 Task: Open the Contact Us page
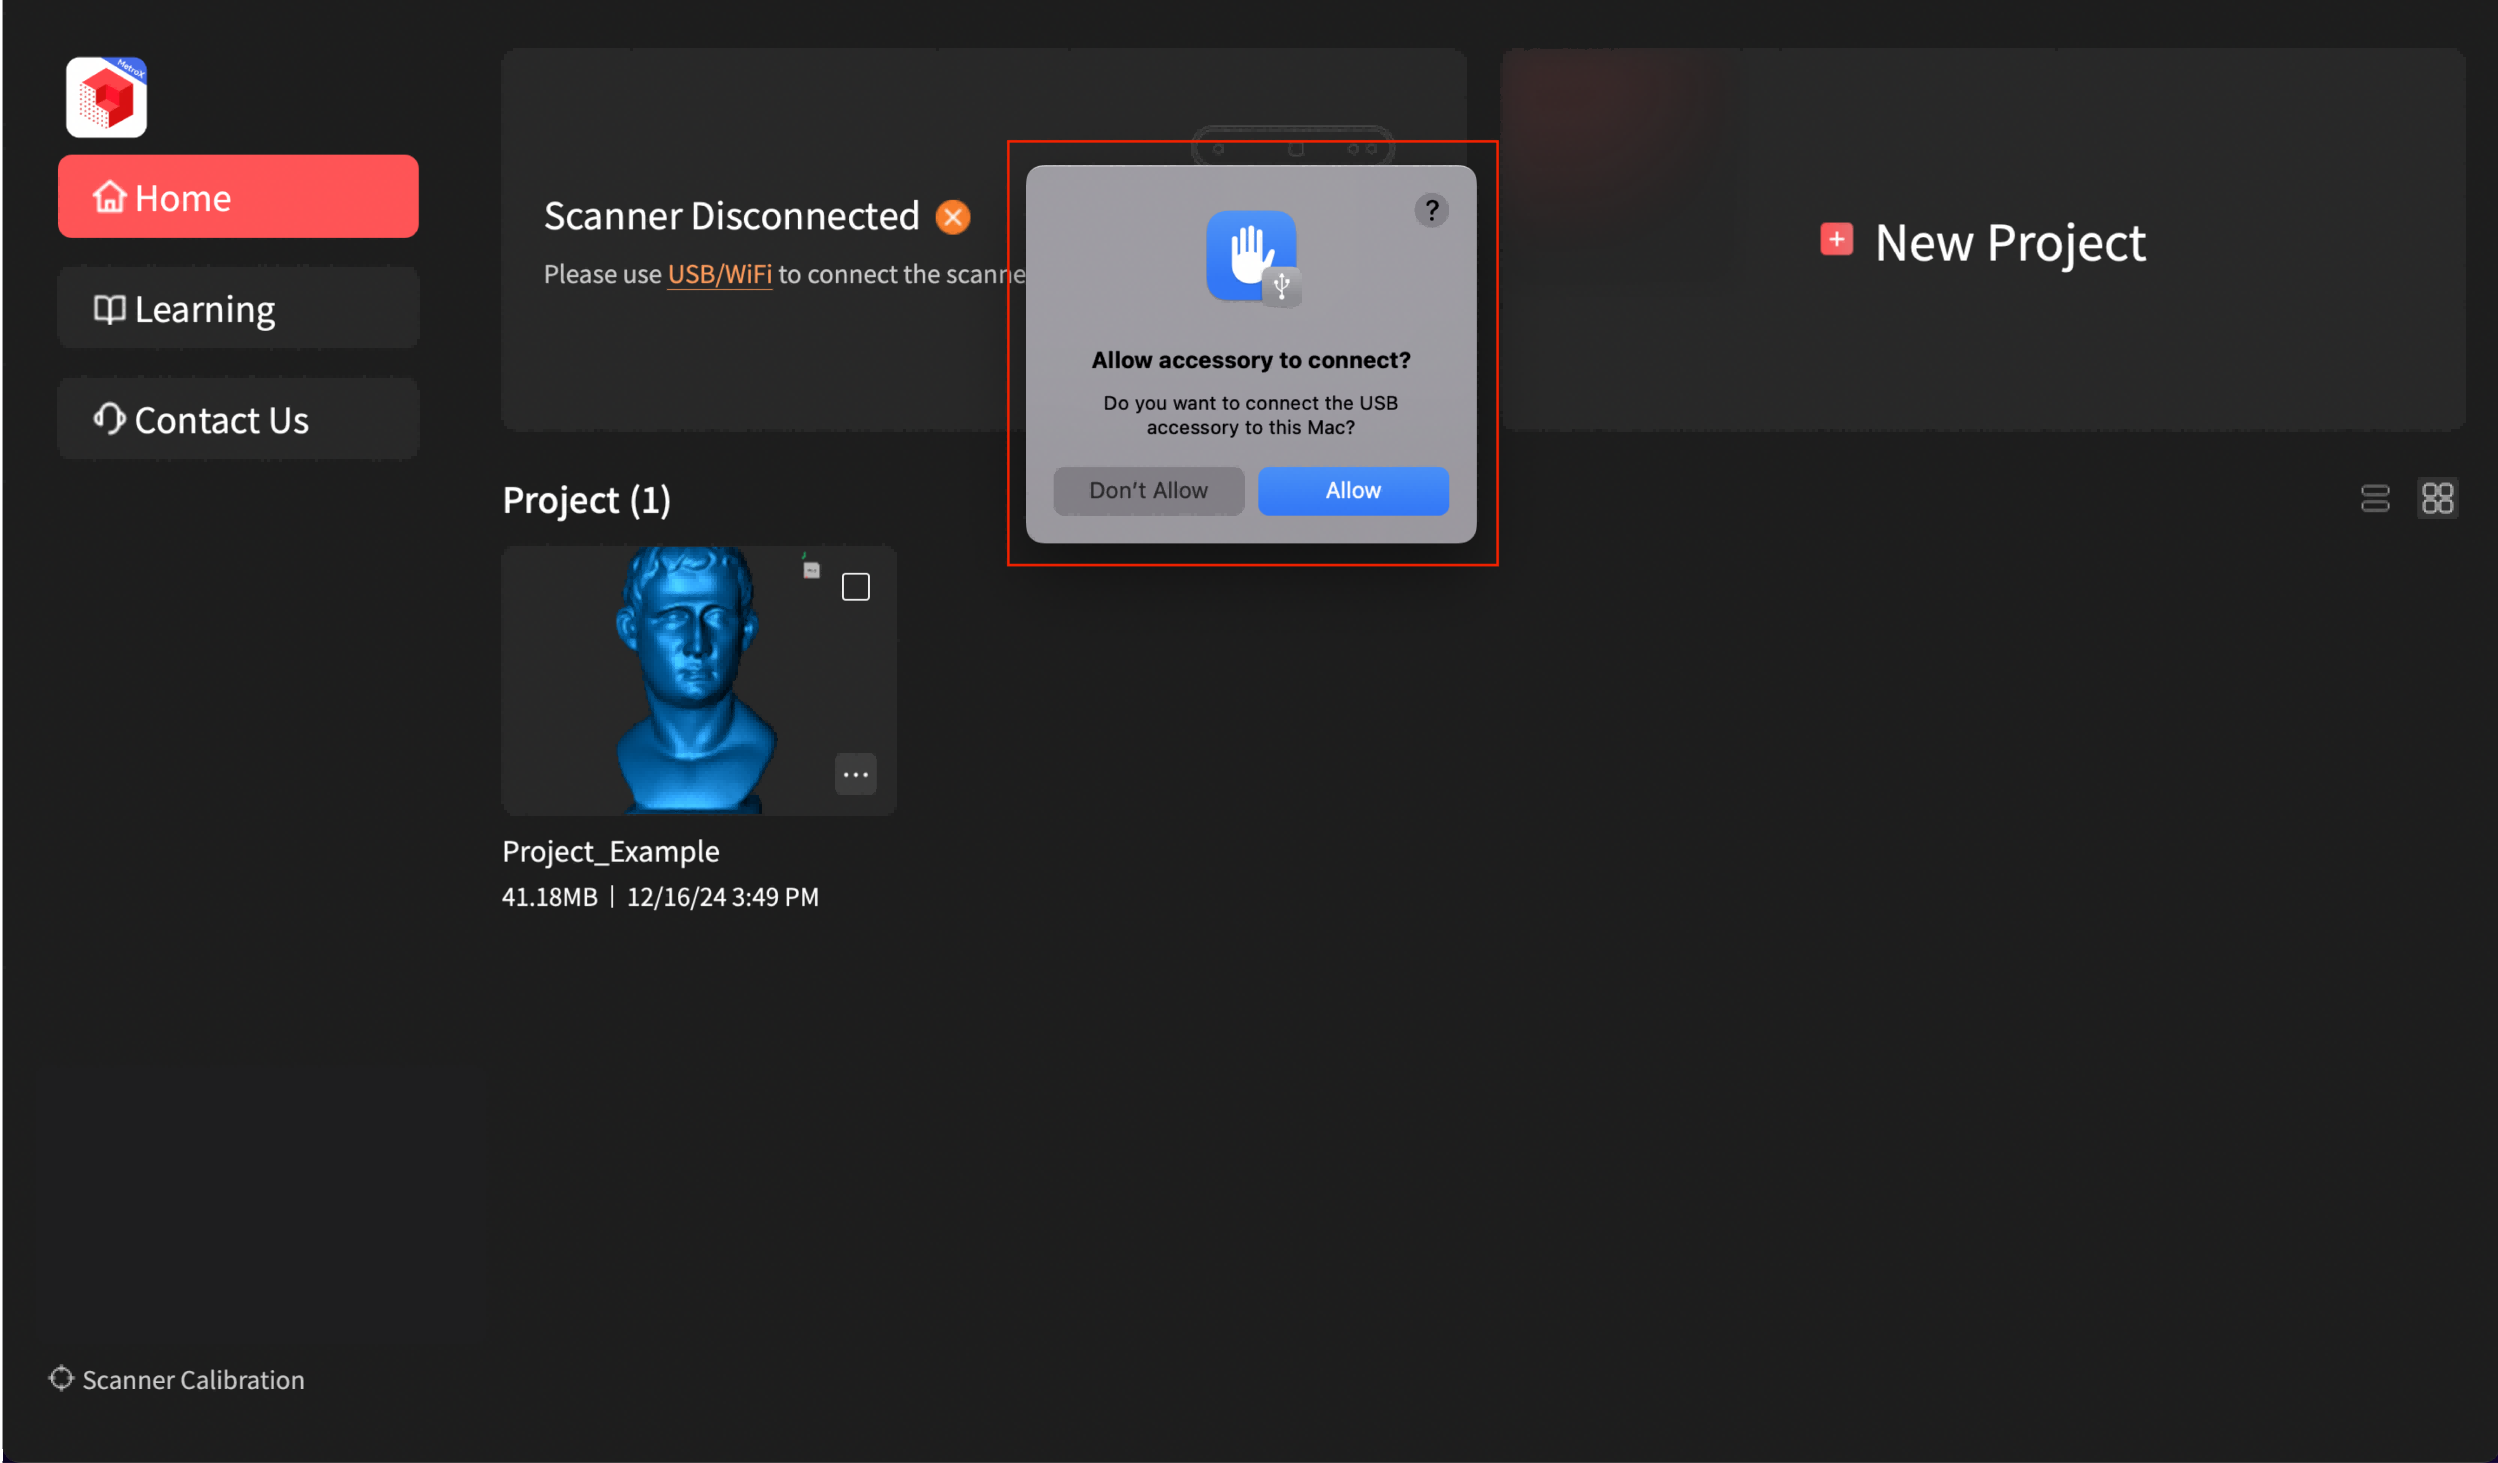238,420
